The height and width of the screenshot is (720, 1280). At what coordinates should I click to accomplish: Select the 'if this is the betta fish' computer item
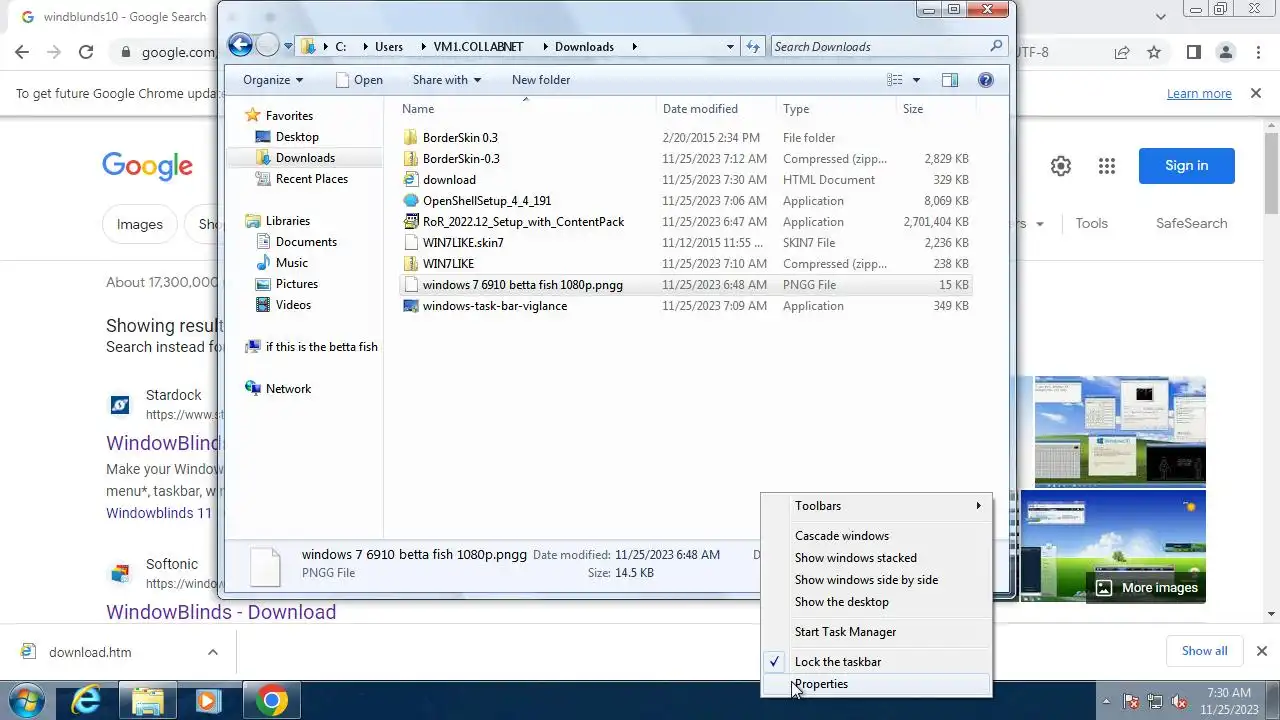tap(321, 347)
